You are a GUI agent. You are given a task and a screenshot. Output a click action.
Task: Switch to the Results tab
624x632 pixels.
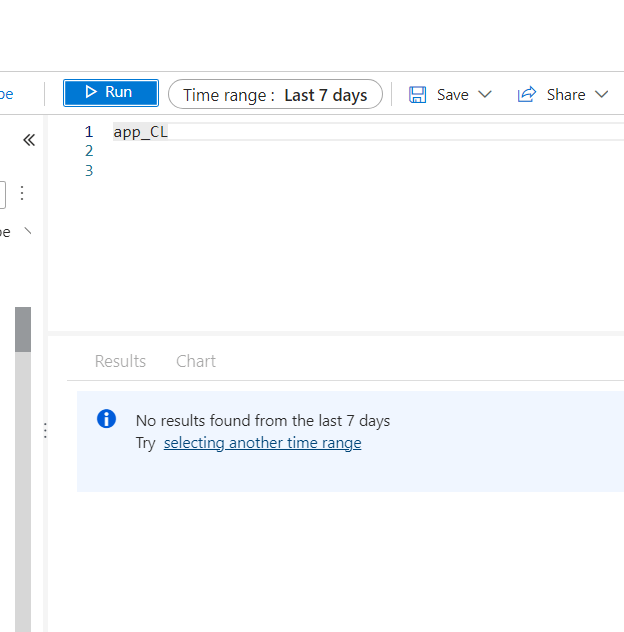[x=120, y=361]
